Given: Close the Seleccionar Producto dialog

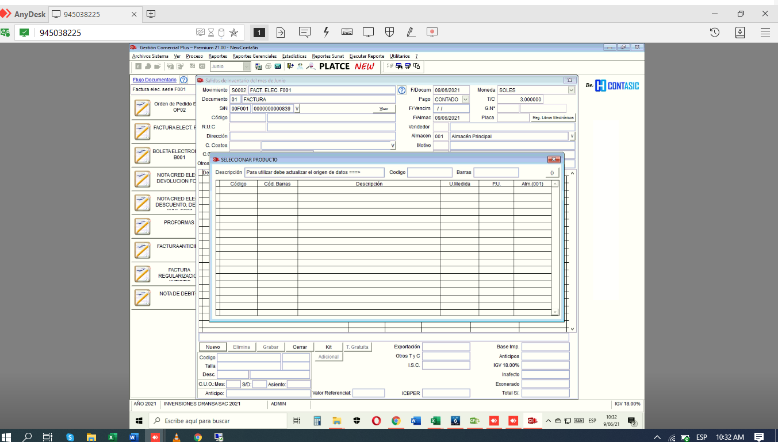Looking at the screenshot, I should [x=554, y=159].
